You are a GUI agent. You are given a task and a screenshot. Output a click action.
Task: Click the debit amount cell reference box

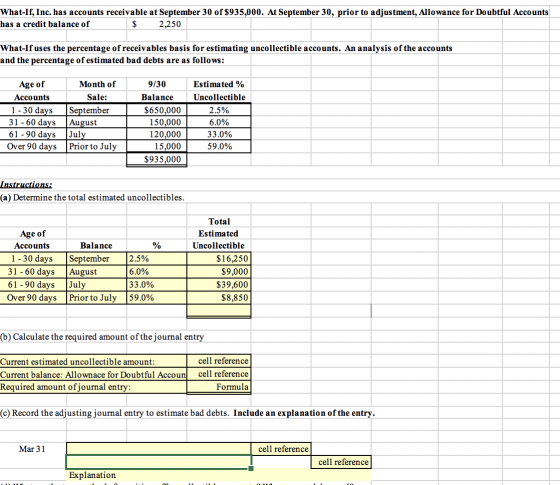click(281, 449)
